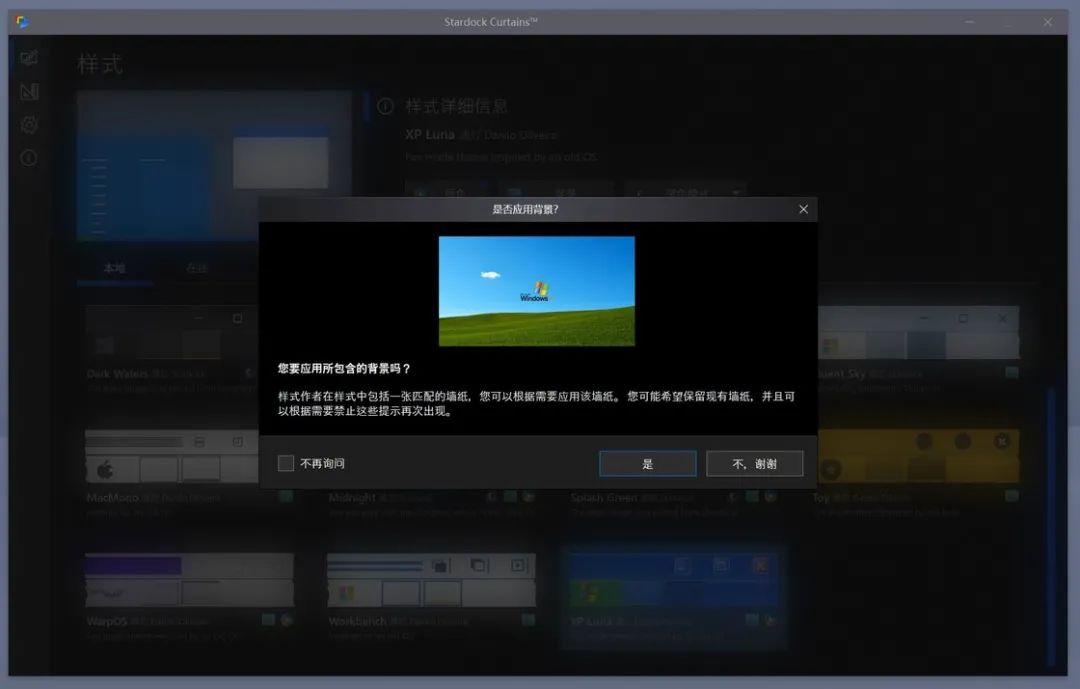Click 是 to apply the background
Image resolution: width=1080 pixels, height=689 pixels.
(647, 464)
